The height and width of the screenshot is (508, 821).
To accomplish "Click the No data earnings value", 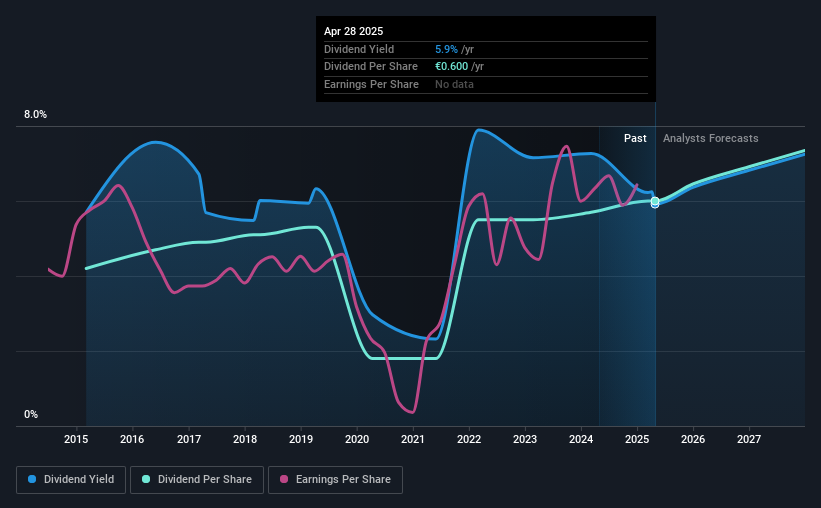I will point(454,84).
